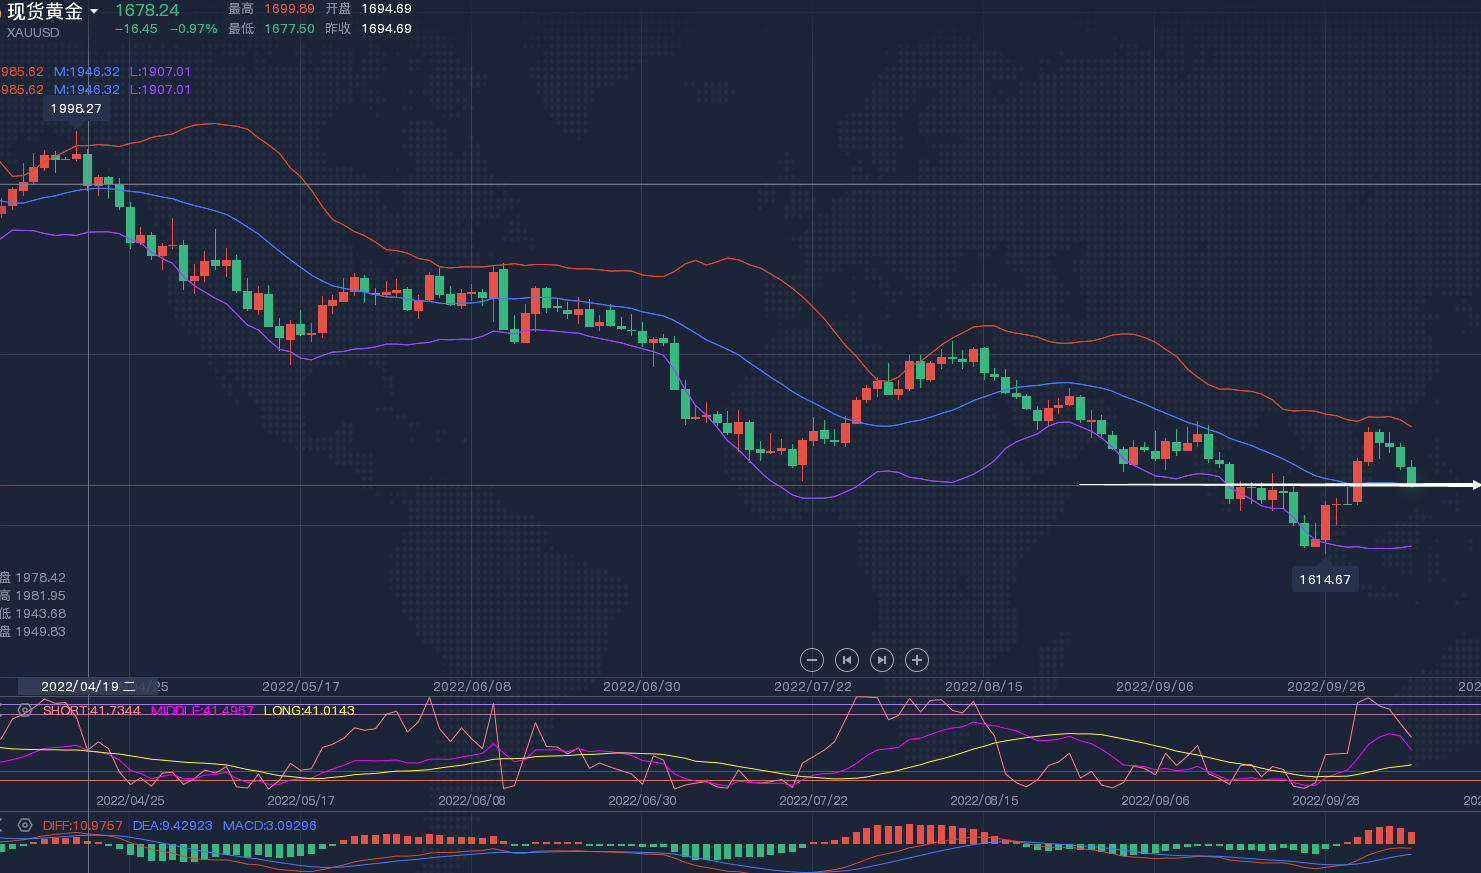Select the SHORT:41.7344 indicator legend
The height and width of the screenshot is (873, 1481).
pyautogui.click(x=92, y=711)
